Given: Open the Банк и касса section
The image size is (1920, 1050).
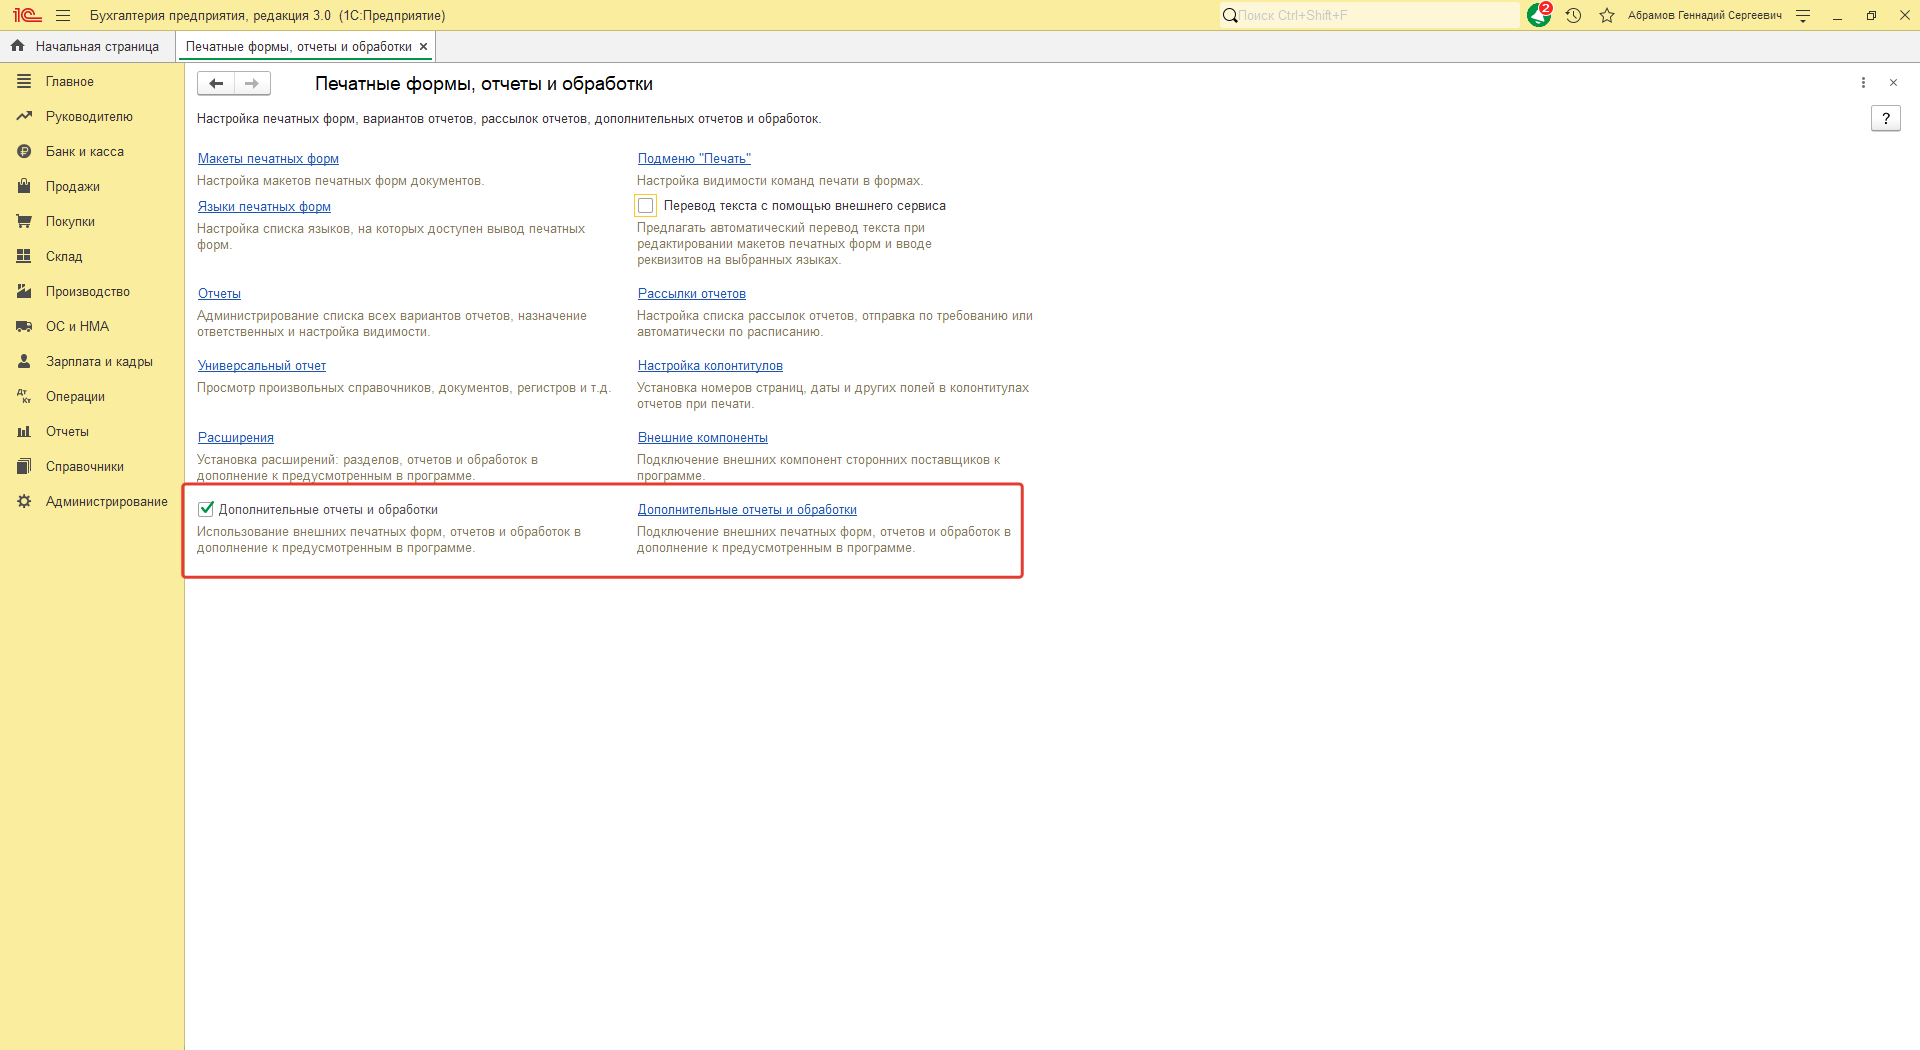Looking at the screenshot, I should (85, 151).
